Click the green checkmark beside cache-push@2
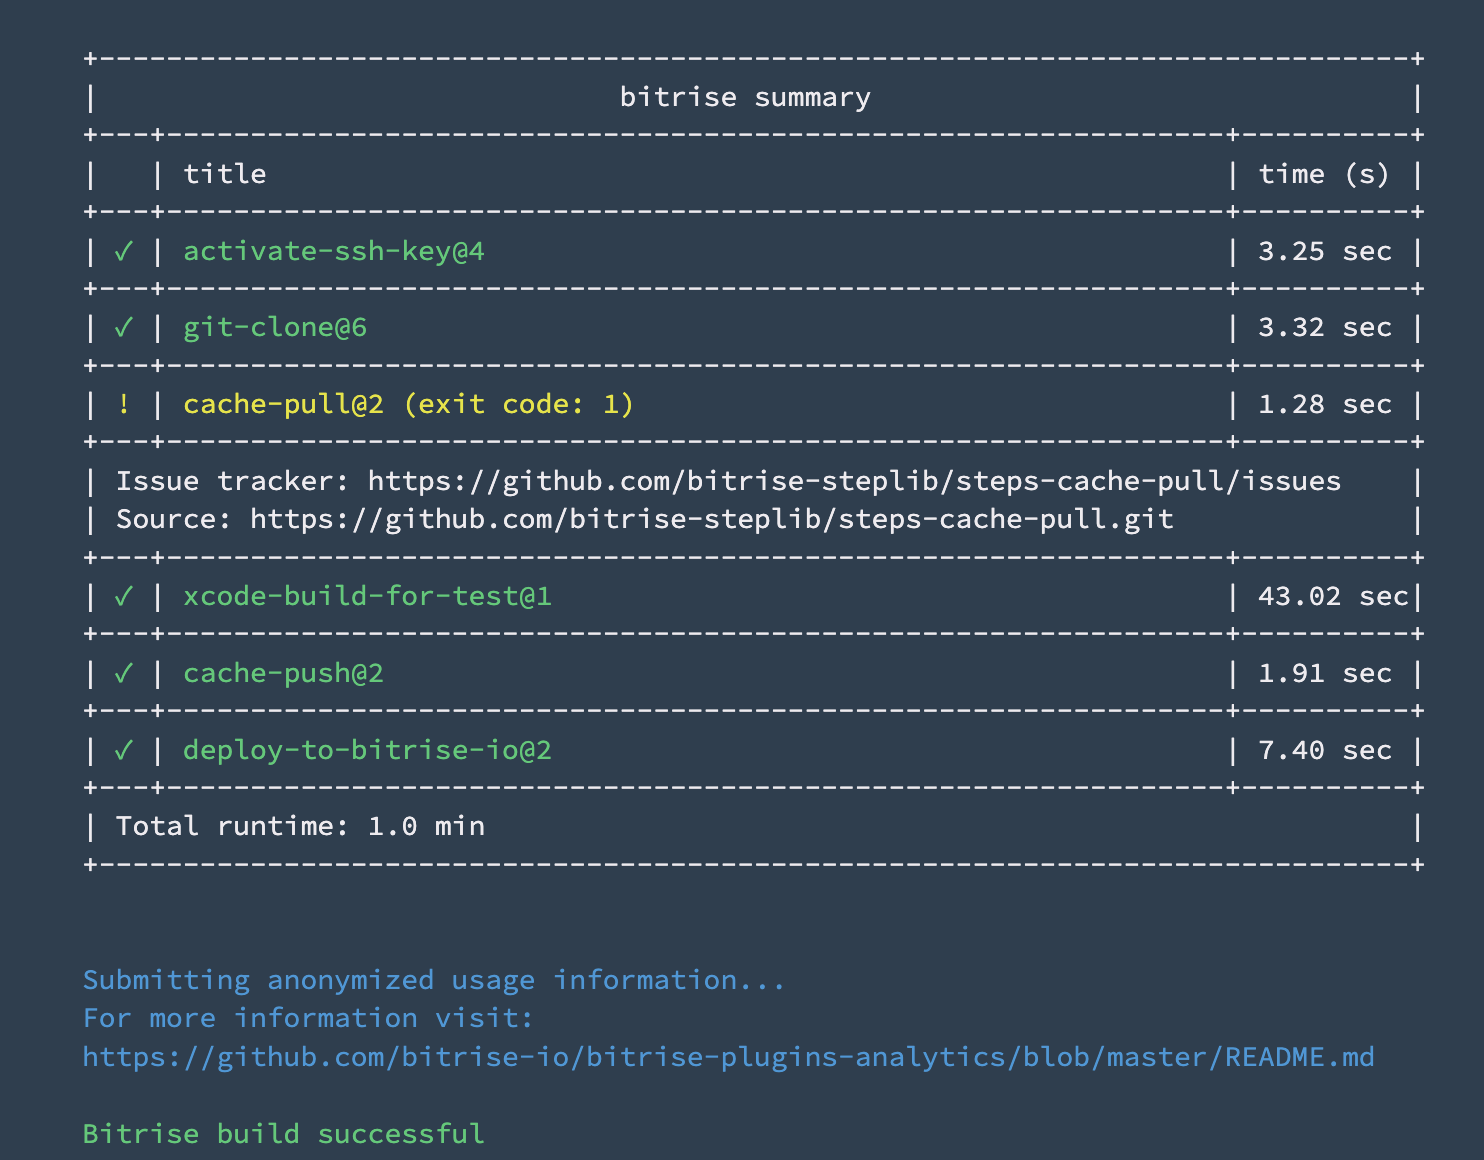The width and height of the screenshot is (1484, 1160). 124,673
